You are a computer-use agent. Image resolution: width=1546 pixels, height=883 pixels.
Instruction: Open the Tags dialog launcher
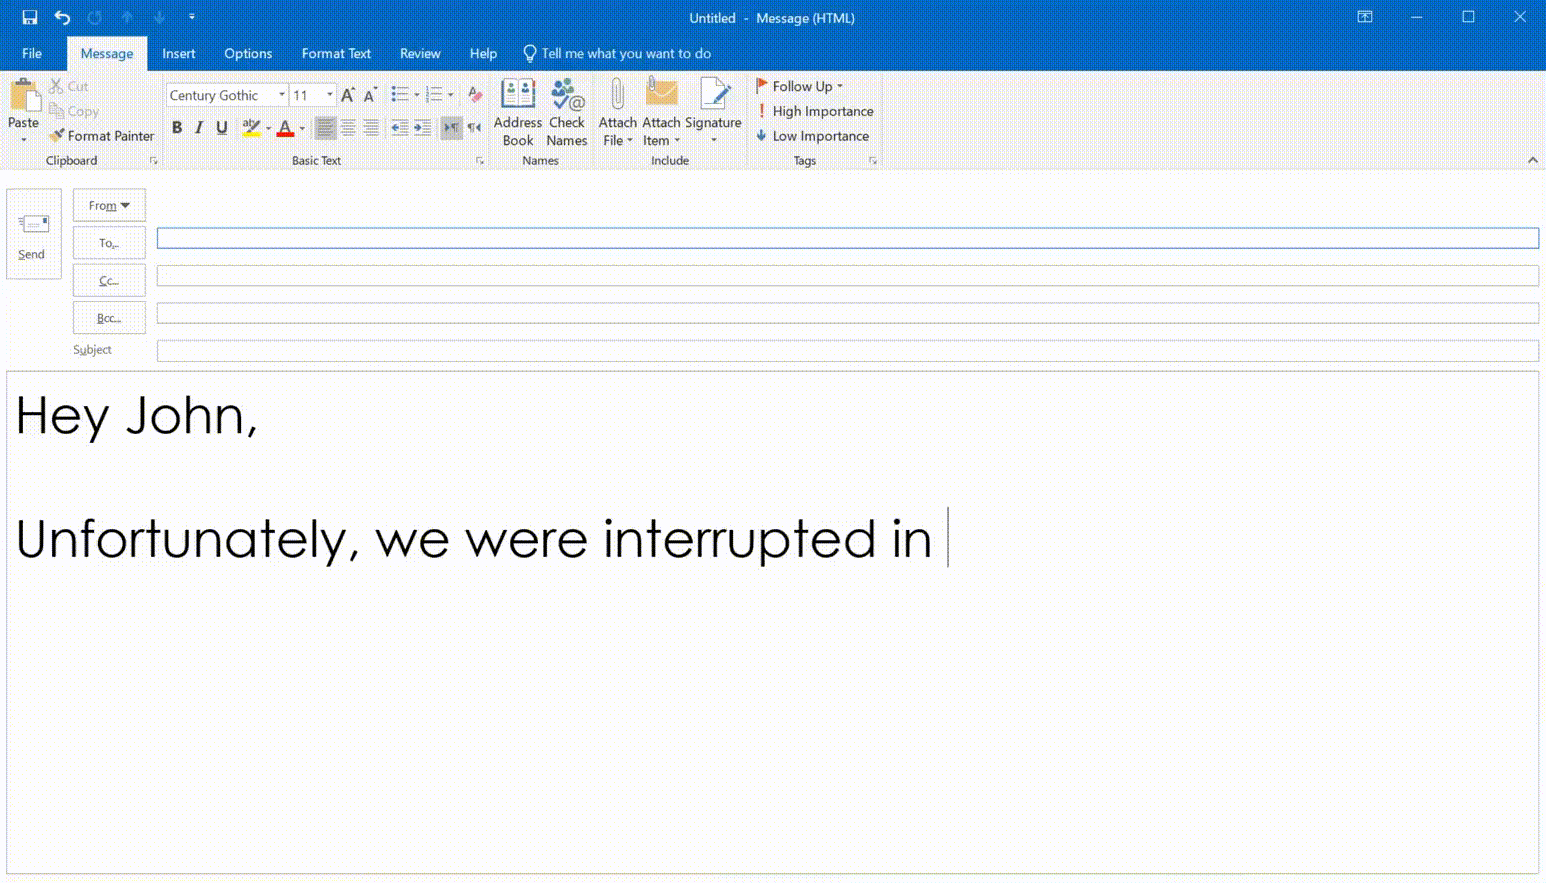(873, 161)
